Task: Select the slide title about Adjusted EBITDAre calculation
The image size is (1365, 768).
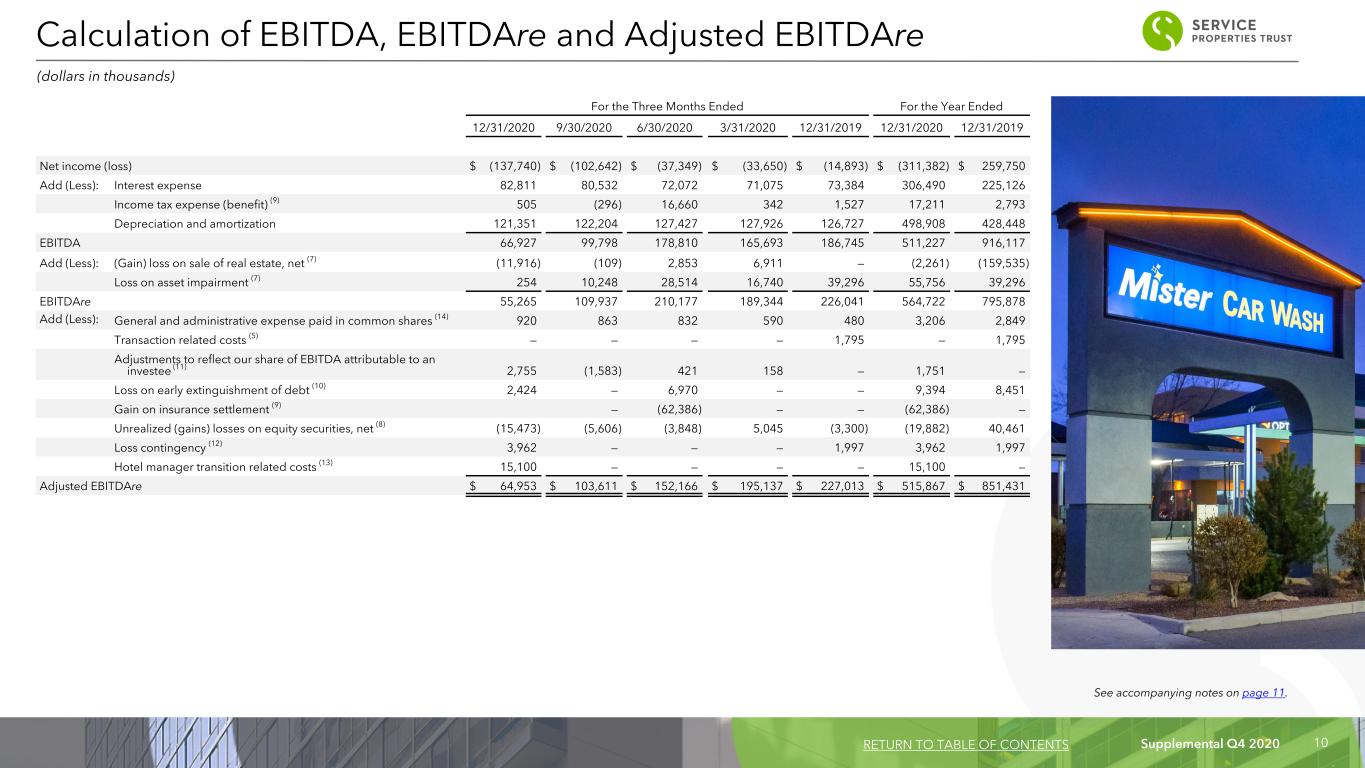Action: pyautogui.click(x=479, y=34)
